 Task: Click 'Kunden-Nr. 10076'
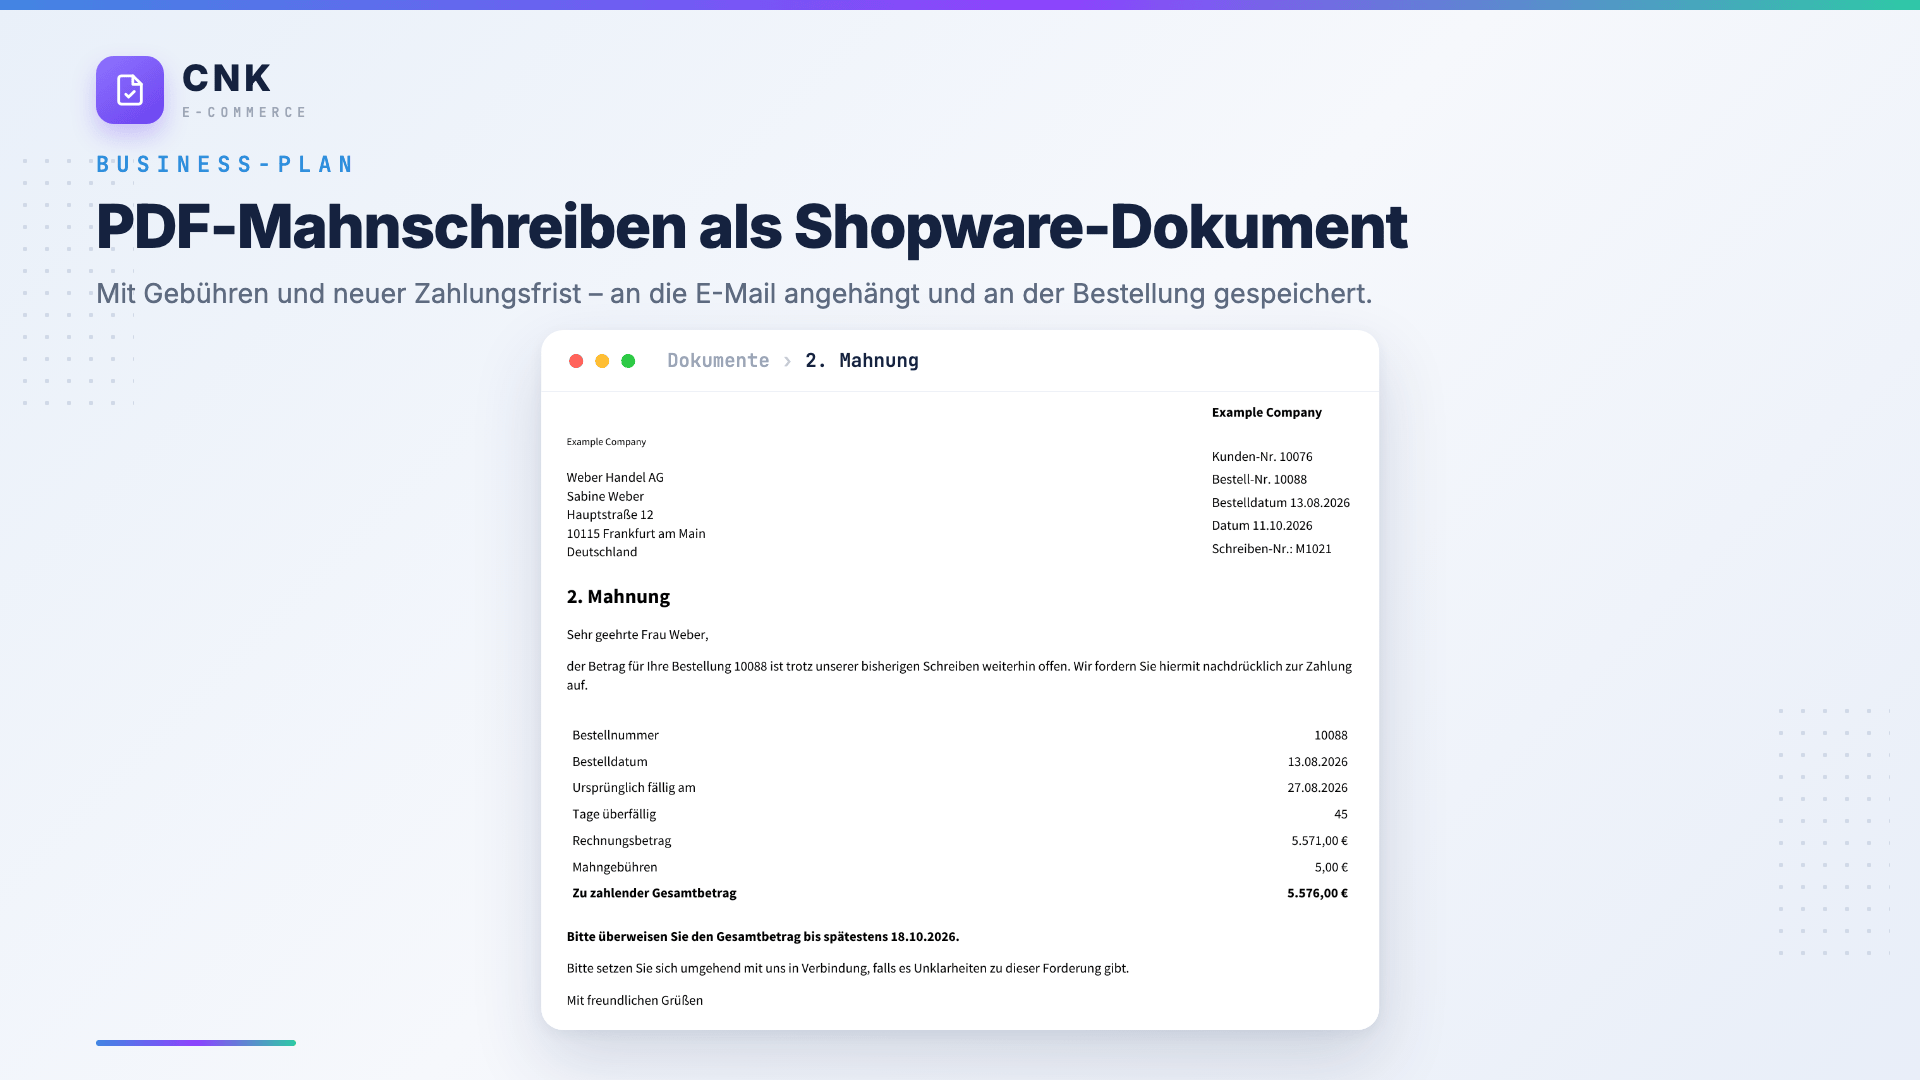click(x=1262, y=456)
